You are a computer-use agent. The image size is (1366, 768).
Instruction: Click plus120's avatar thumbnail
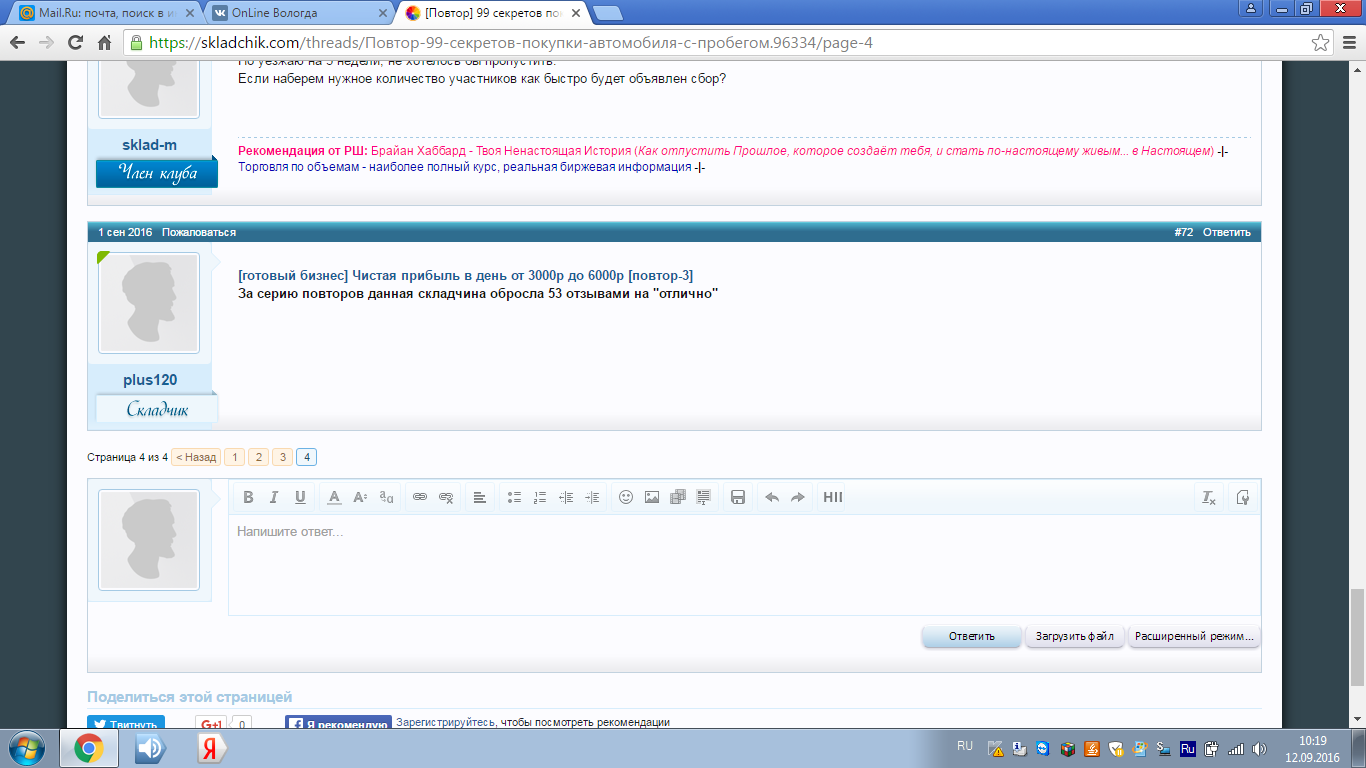149,303
